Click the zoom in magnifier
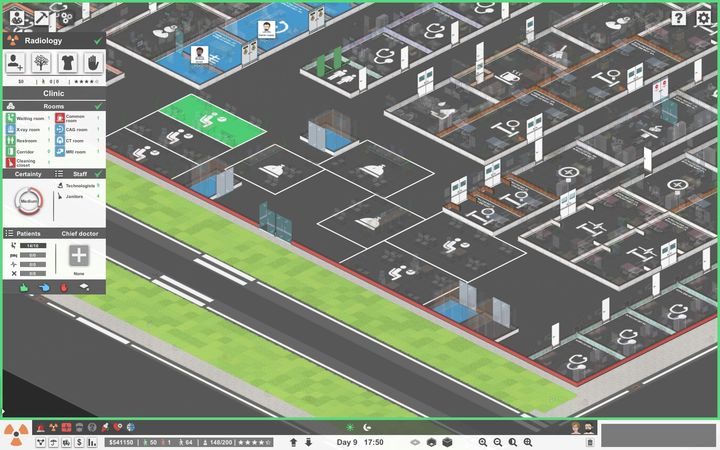The width and height of the screenshot is (720, 450). click(x=483, y=442)
